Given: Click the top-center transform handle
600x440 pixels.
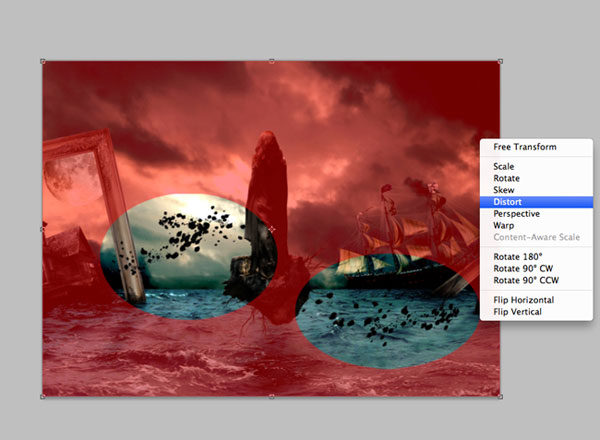Looking at the screenshot, I should pos(271,61).
